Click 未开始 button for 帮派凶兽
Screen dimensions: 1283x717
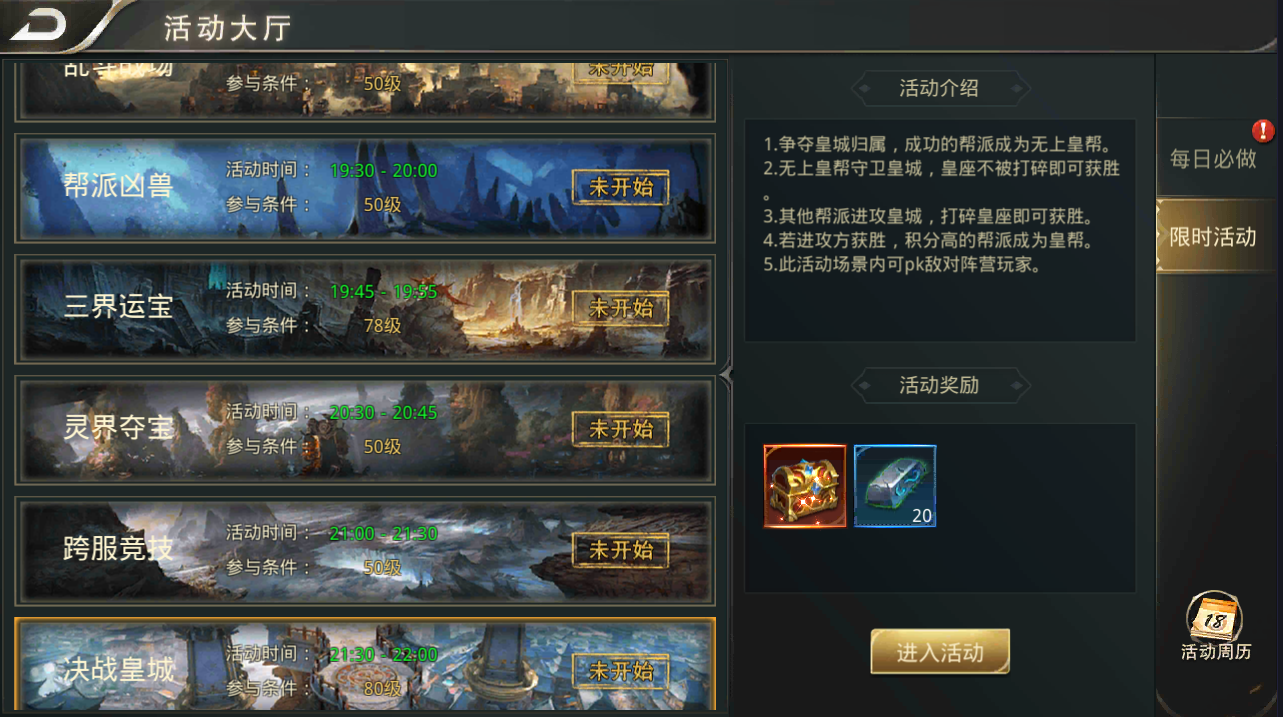coord(620,187)
